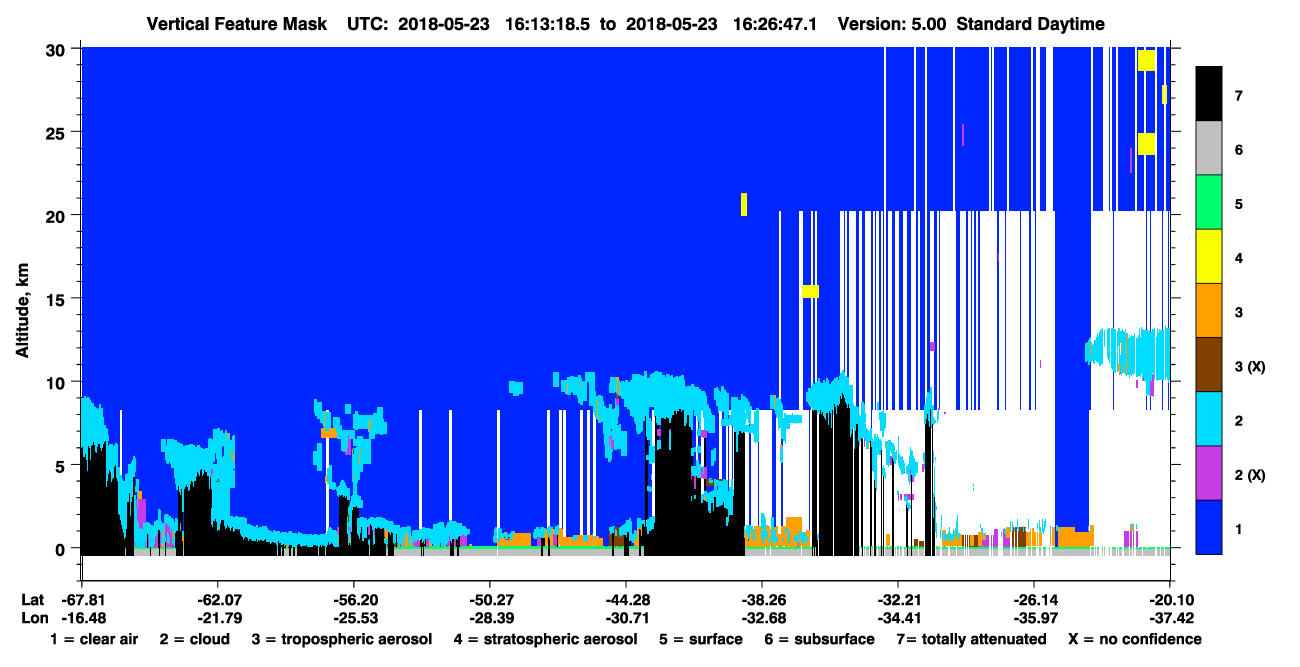Click the legend text '3 = tropospheric aerosol'

pos(342,639)
